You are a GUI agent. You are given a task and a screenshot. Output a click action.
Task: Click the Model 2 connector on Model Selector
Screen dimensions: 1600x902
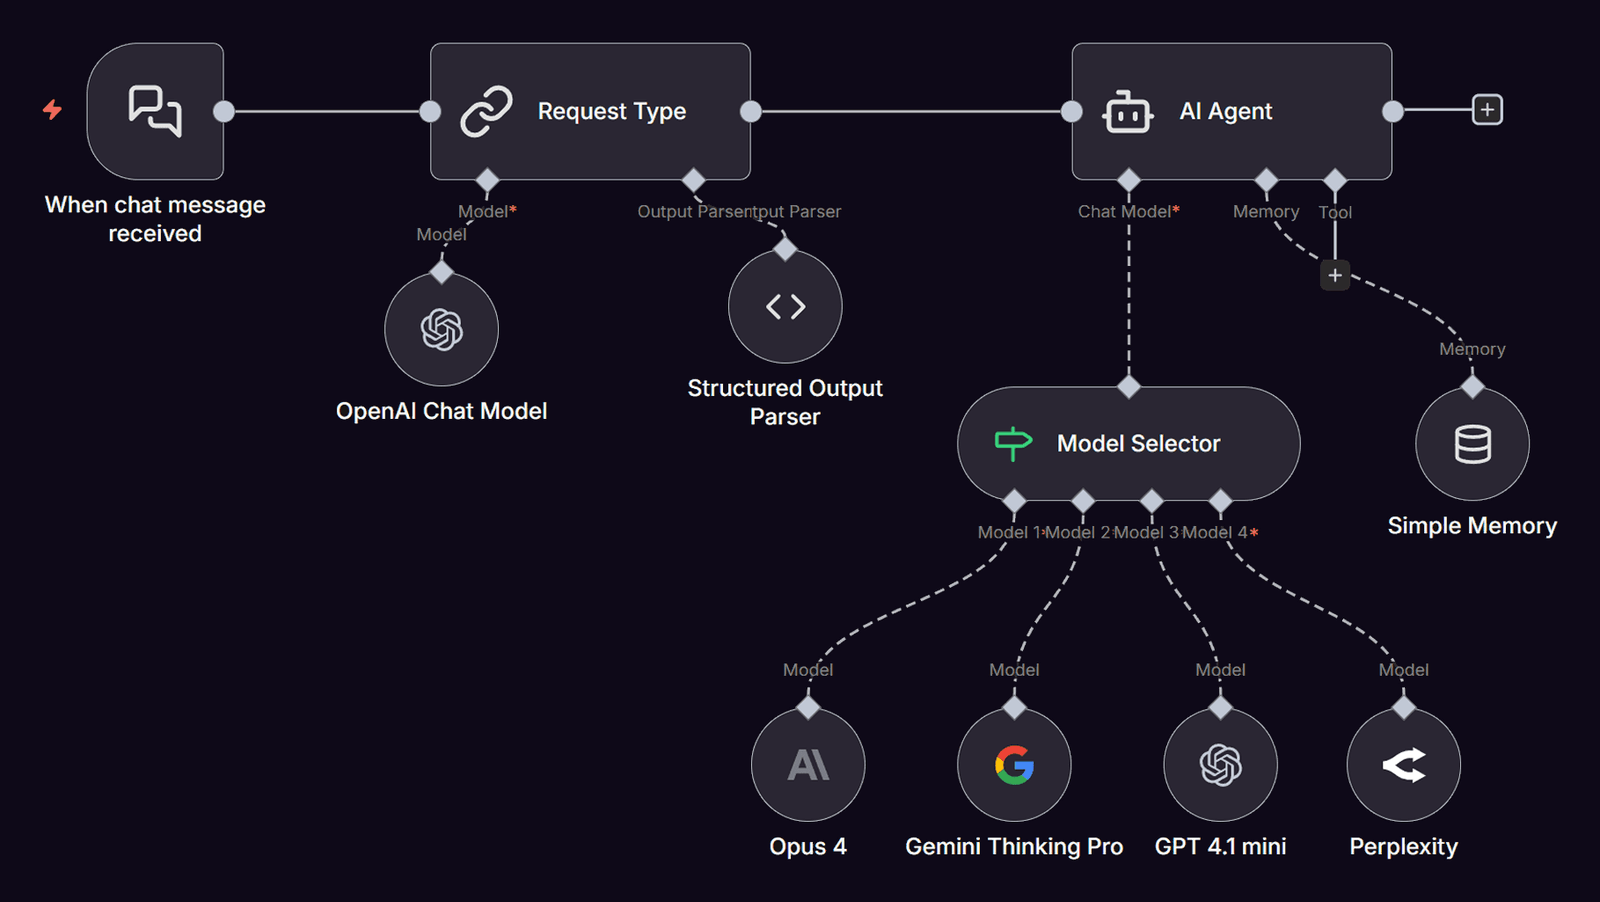click(x=1083, y=500)
